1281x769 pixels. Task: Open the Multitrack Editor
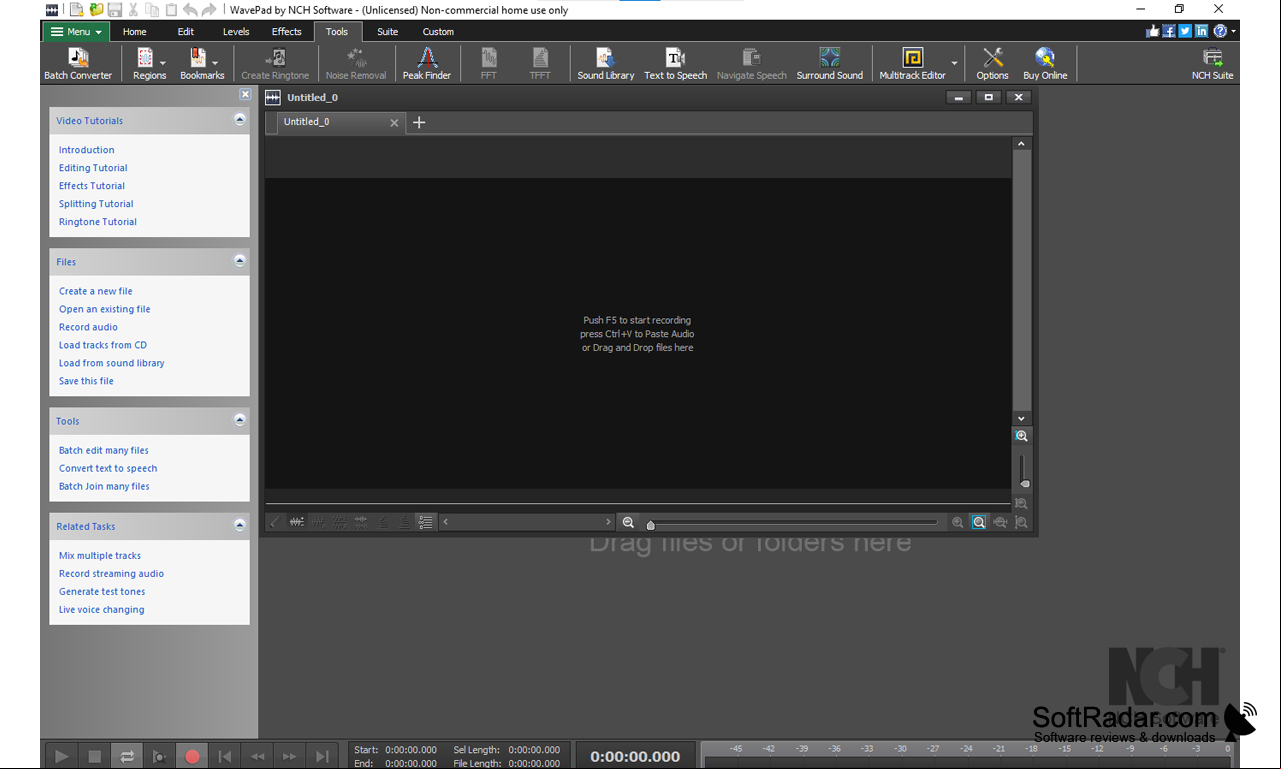[912, 63]
